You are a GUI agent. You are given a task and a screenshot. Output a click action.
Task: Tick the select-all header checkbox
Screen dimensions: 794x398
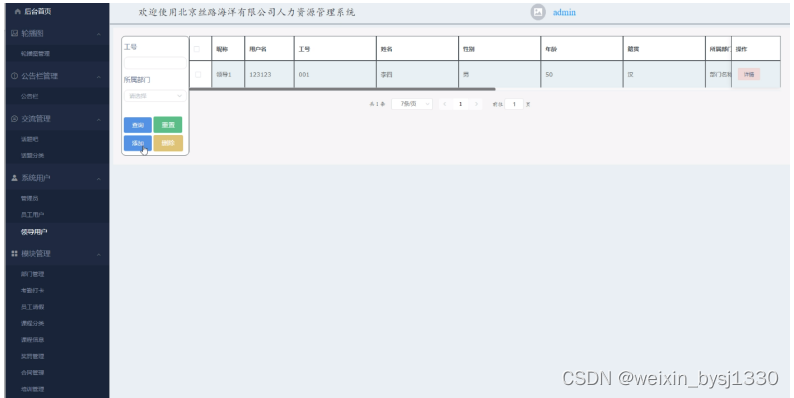coord(197,49)
